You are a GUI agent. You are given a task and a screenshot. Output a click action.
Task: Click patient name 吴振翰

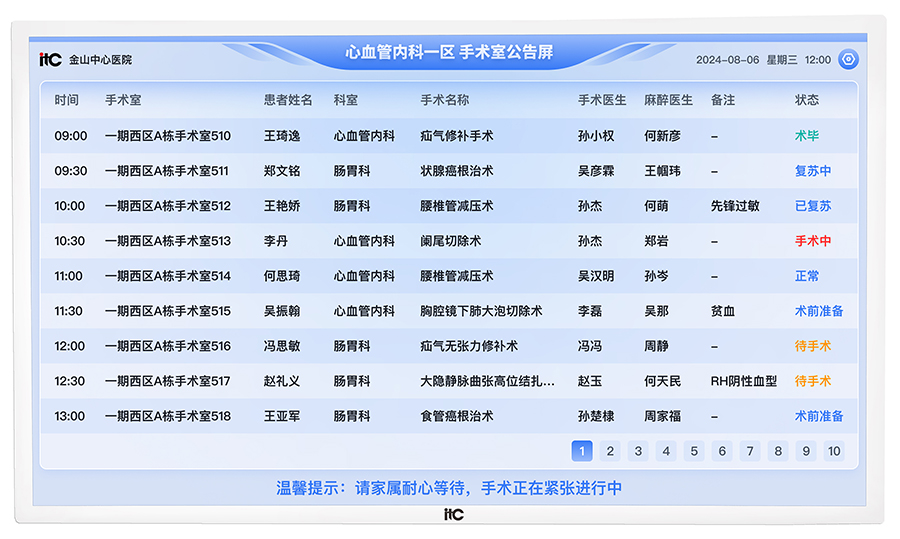(x=282, y=311)
